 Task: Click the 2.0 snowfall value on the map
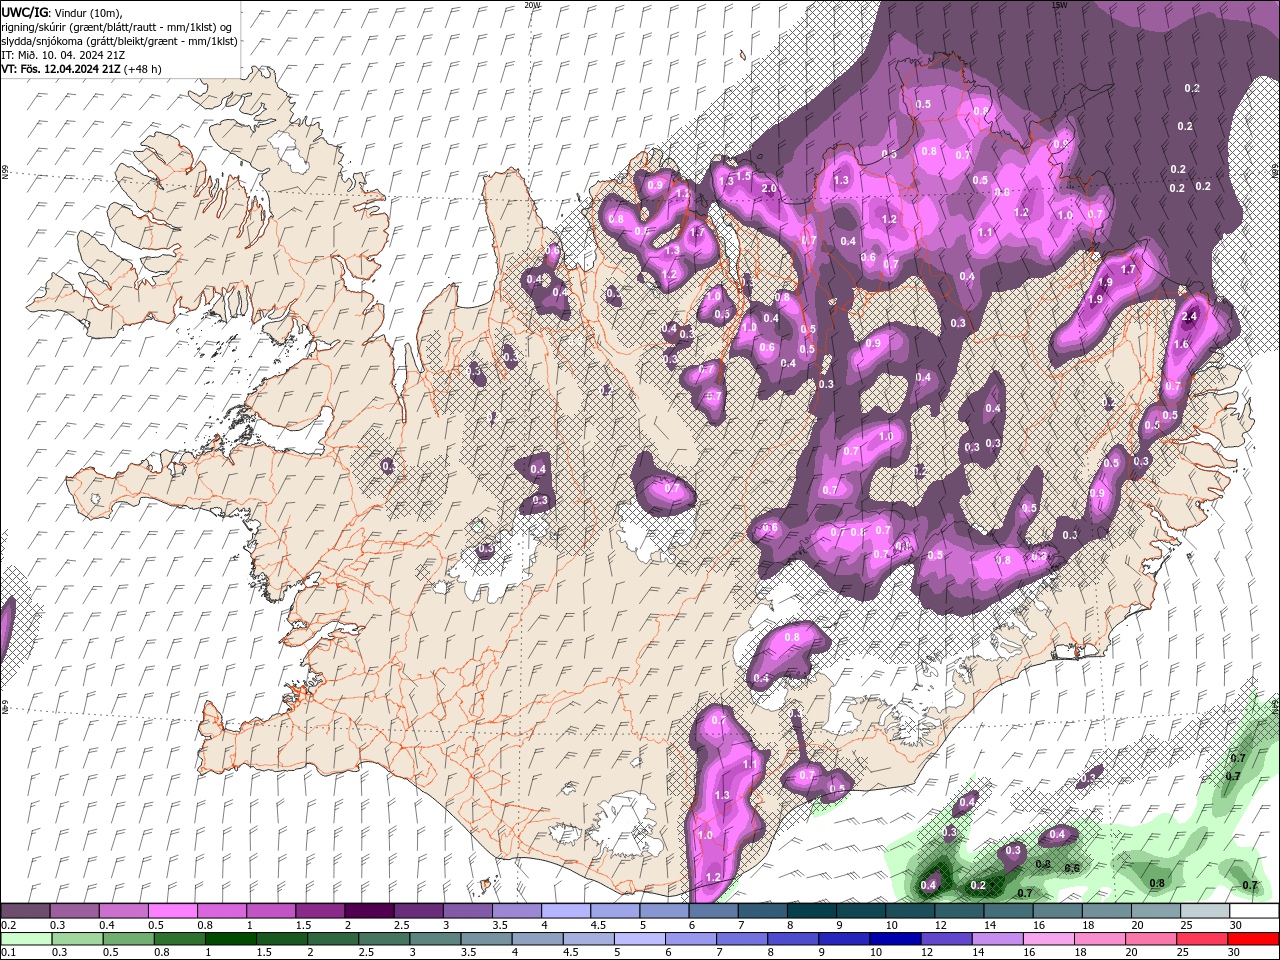769,188
